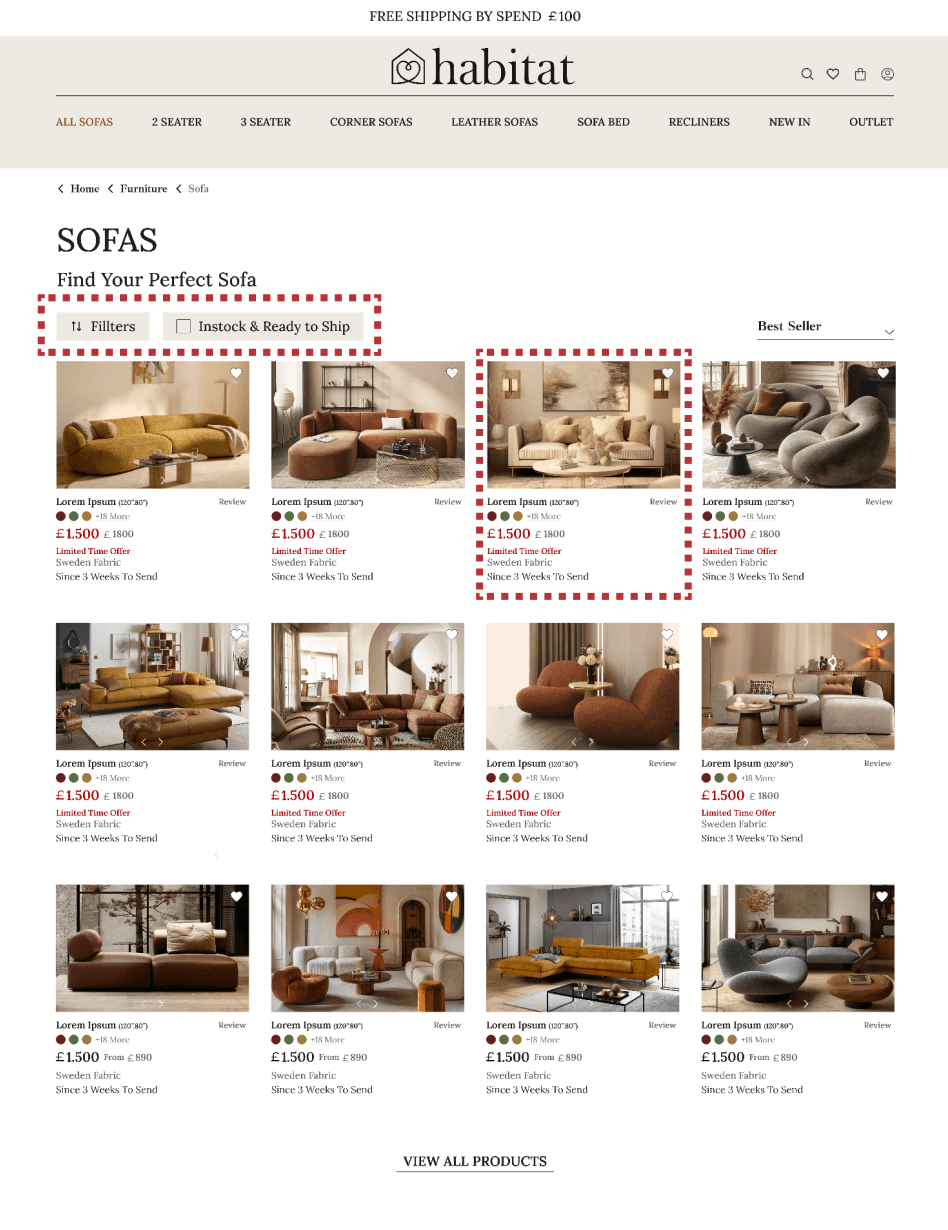Go to the 3 SEATER menu
This screenshot has width=948, height=1230.
click(265, 122)
